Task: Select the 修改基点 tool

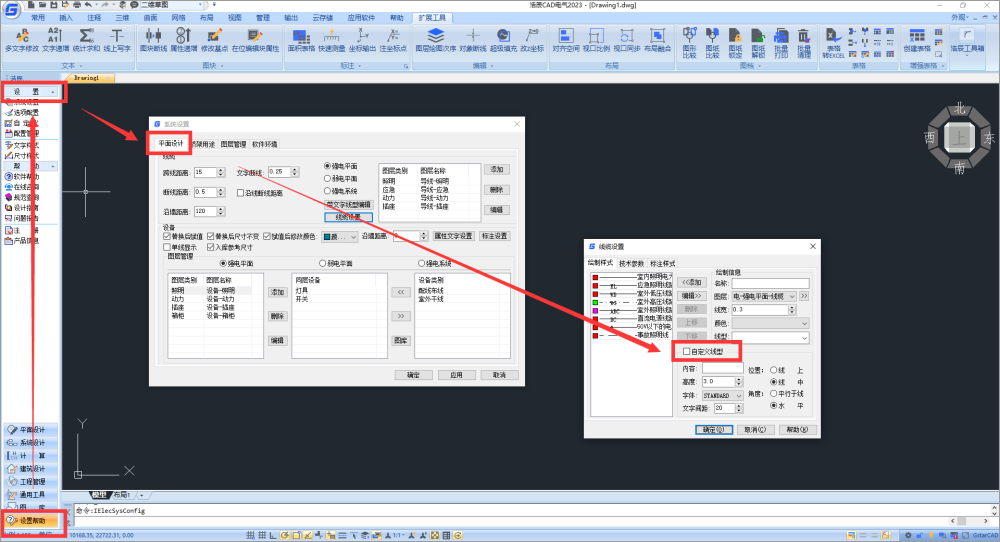Action: 214,40
